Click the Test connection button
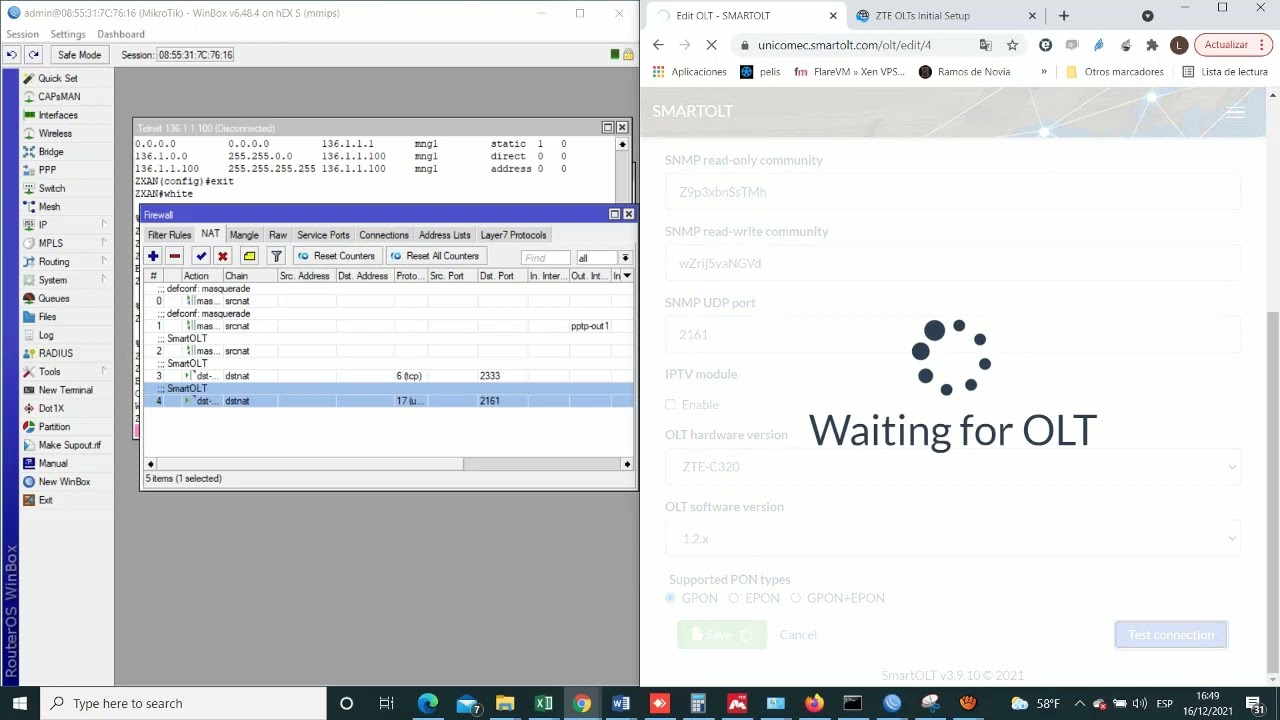Viewport: 1280px width, 720px height. pos(1171,635)
